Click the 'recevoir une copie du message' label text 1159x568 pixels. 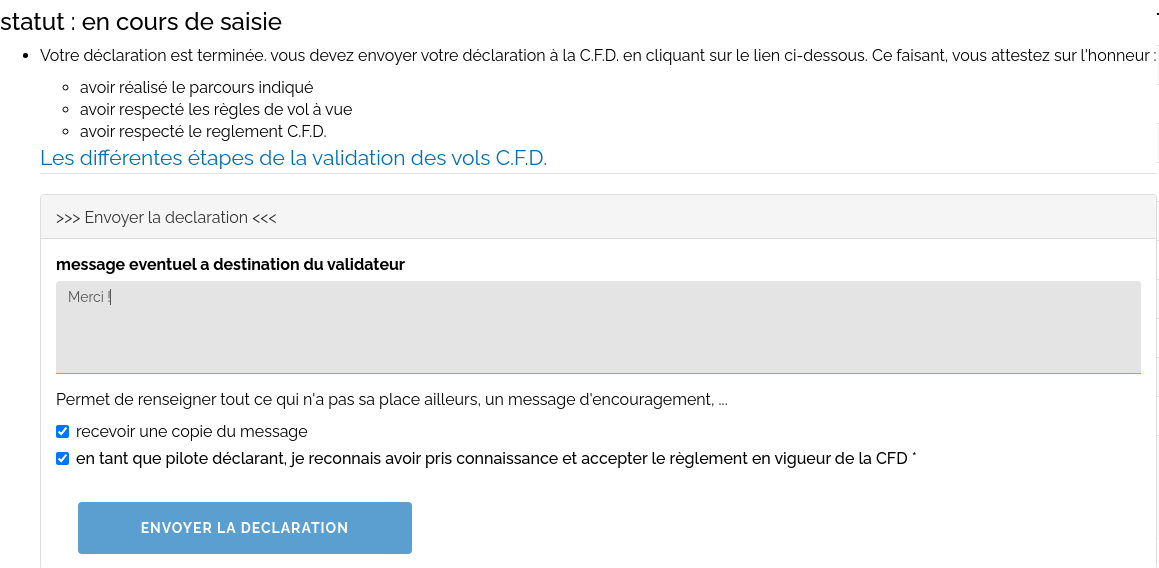pyautogui.click(x=191, y=432)
